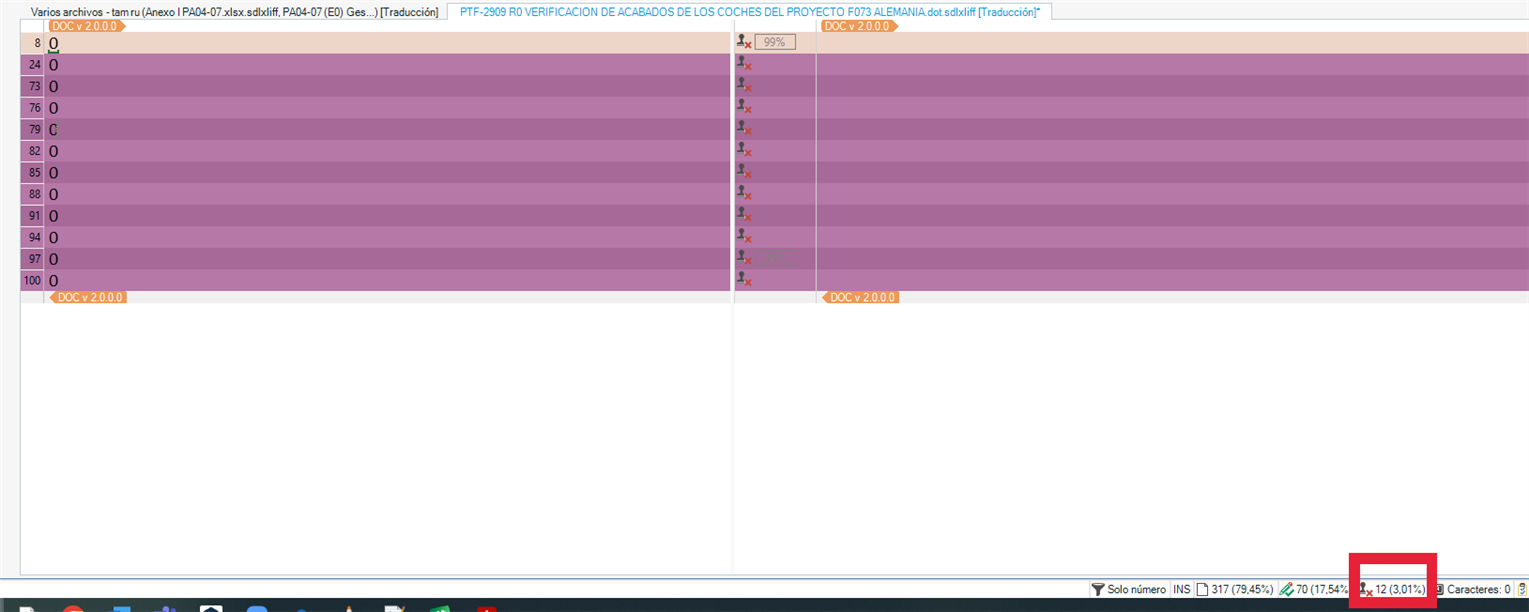Switch to the Varios archivos tam.ru tab

[234, 12]
